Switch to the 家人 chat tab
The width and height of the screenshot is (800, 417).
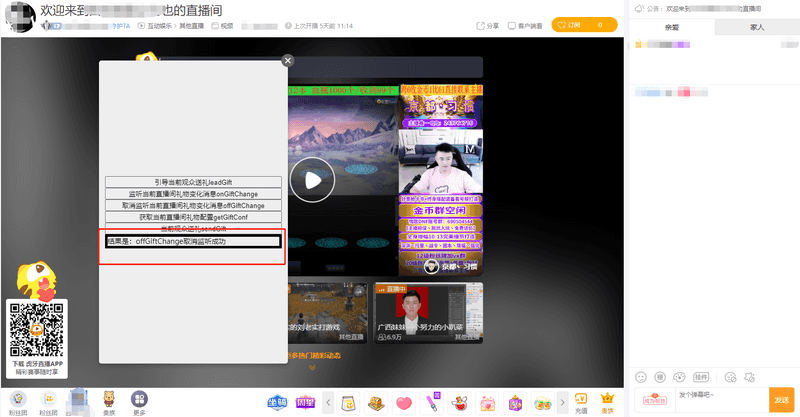[x=757, y=27]
